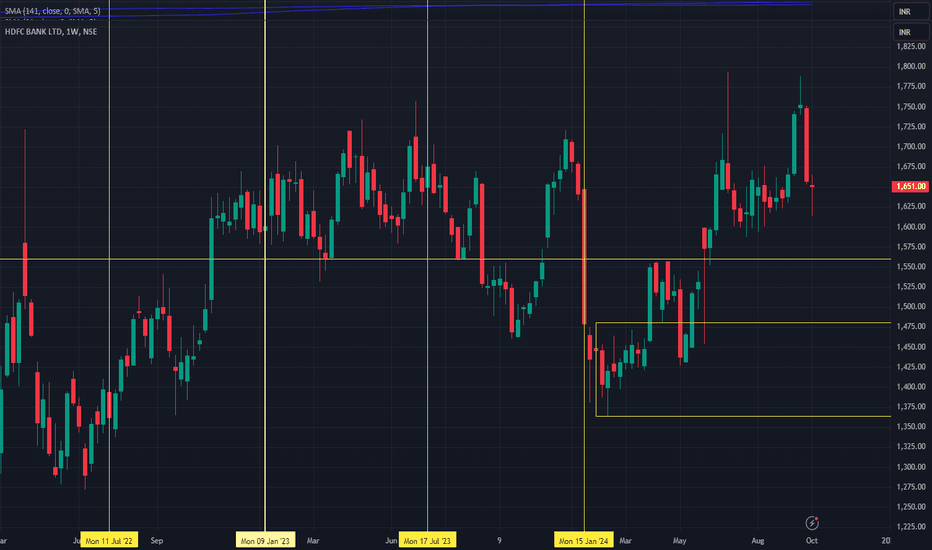Screen dimensions: 932x550
Task: Open the INR currency selector beside HDFC BANK legend
Action: [x=911, y=32]
